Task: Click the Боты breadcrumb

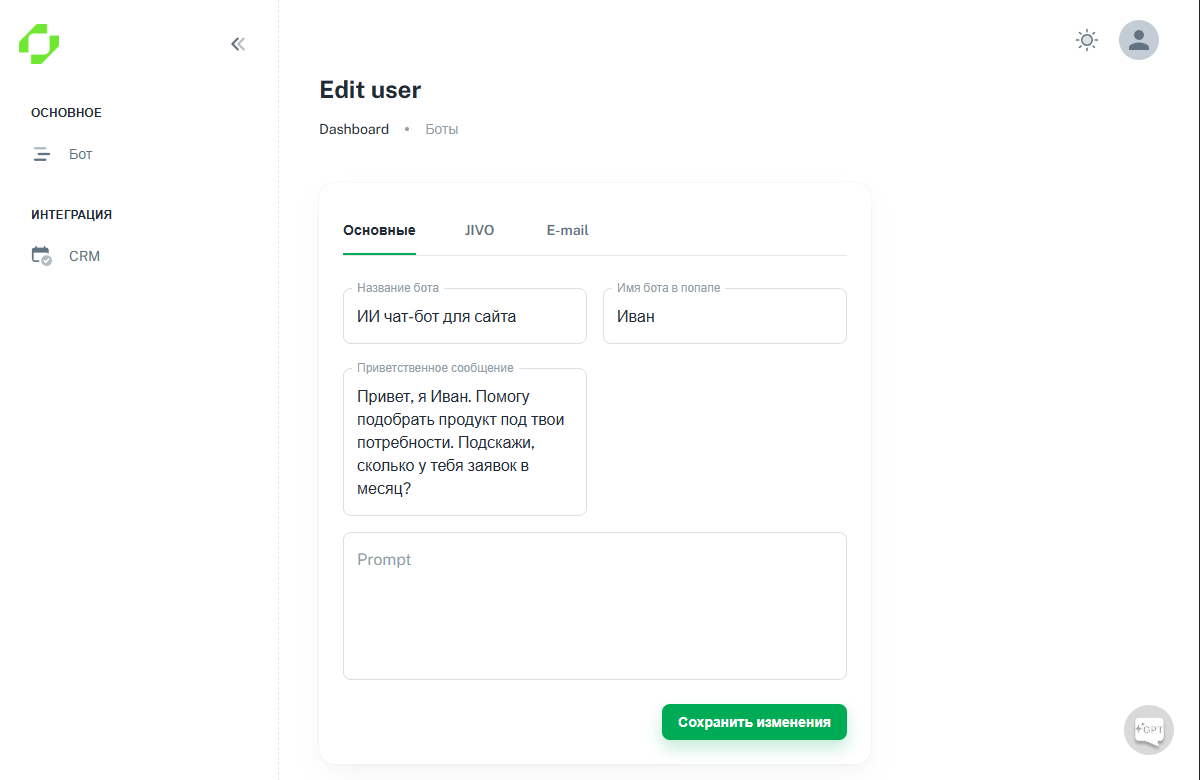Action: click(x=442, y=129)
